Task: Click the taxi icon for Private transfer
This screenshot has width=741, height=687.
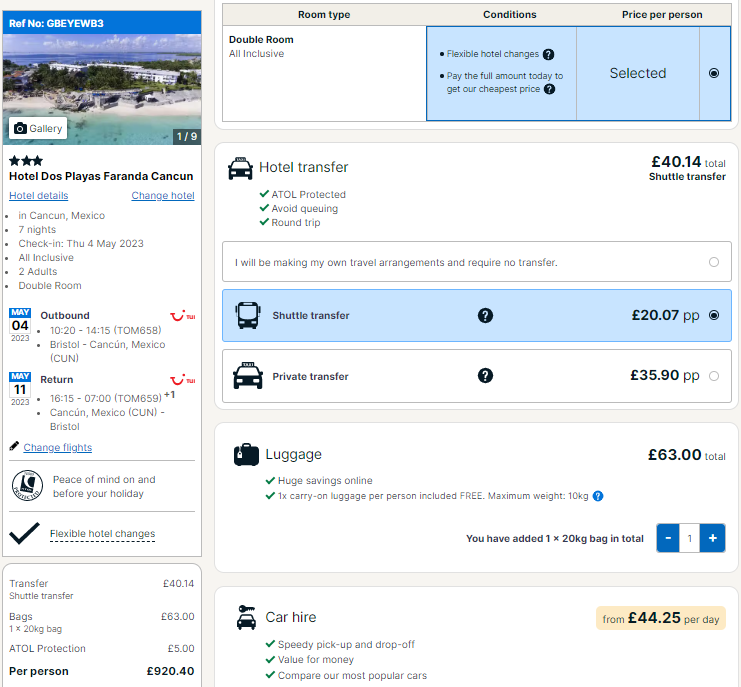Action: (x=248, y=376)
